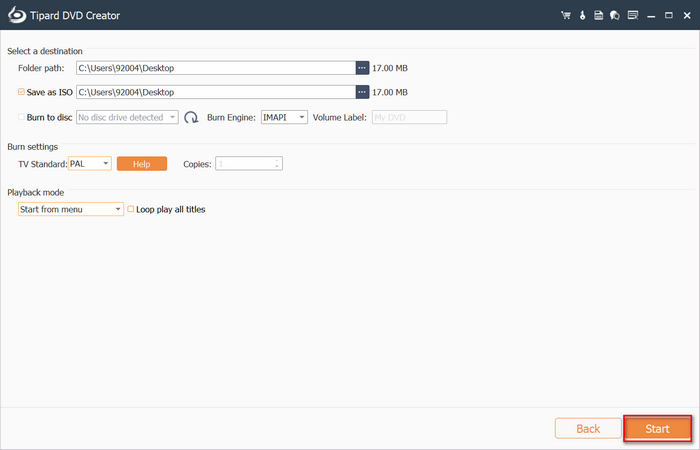
Task: Enable the Burn to disc checkbox
Action: coord(21,117)
